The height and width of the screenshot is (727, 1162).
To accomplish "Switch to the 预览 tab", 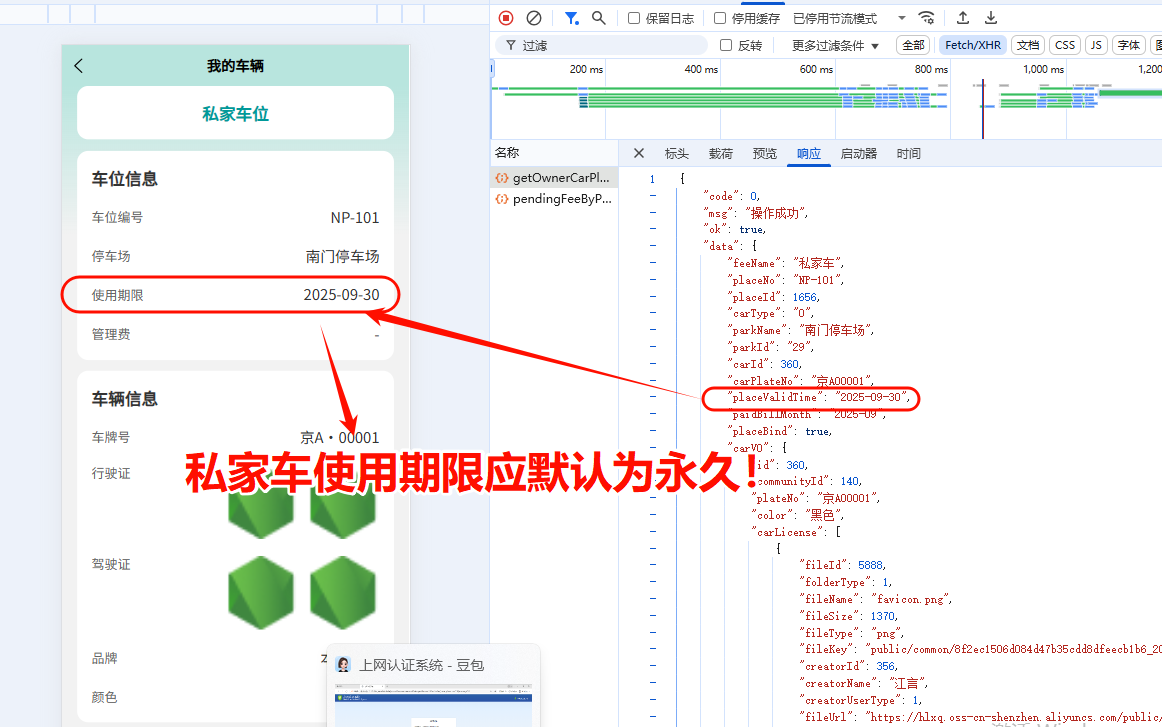I will [765, 153].
